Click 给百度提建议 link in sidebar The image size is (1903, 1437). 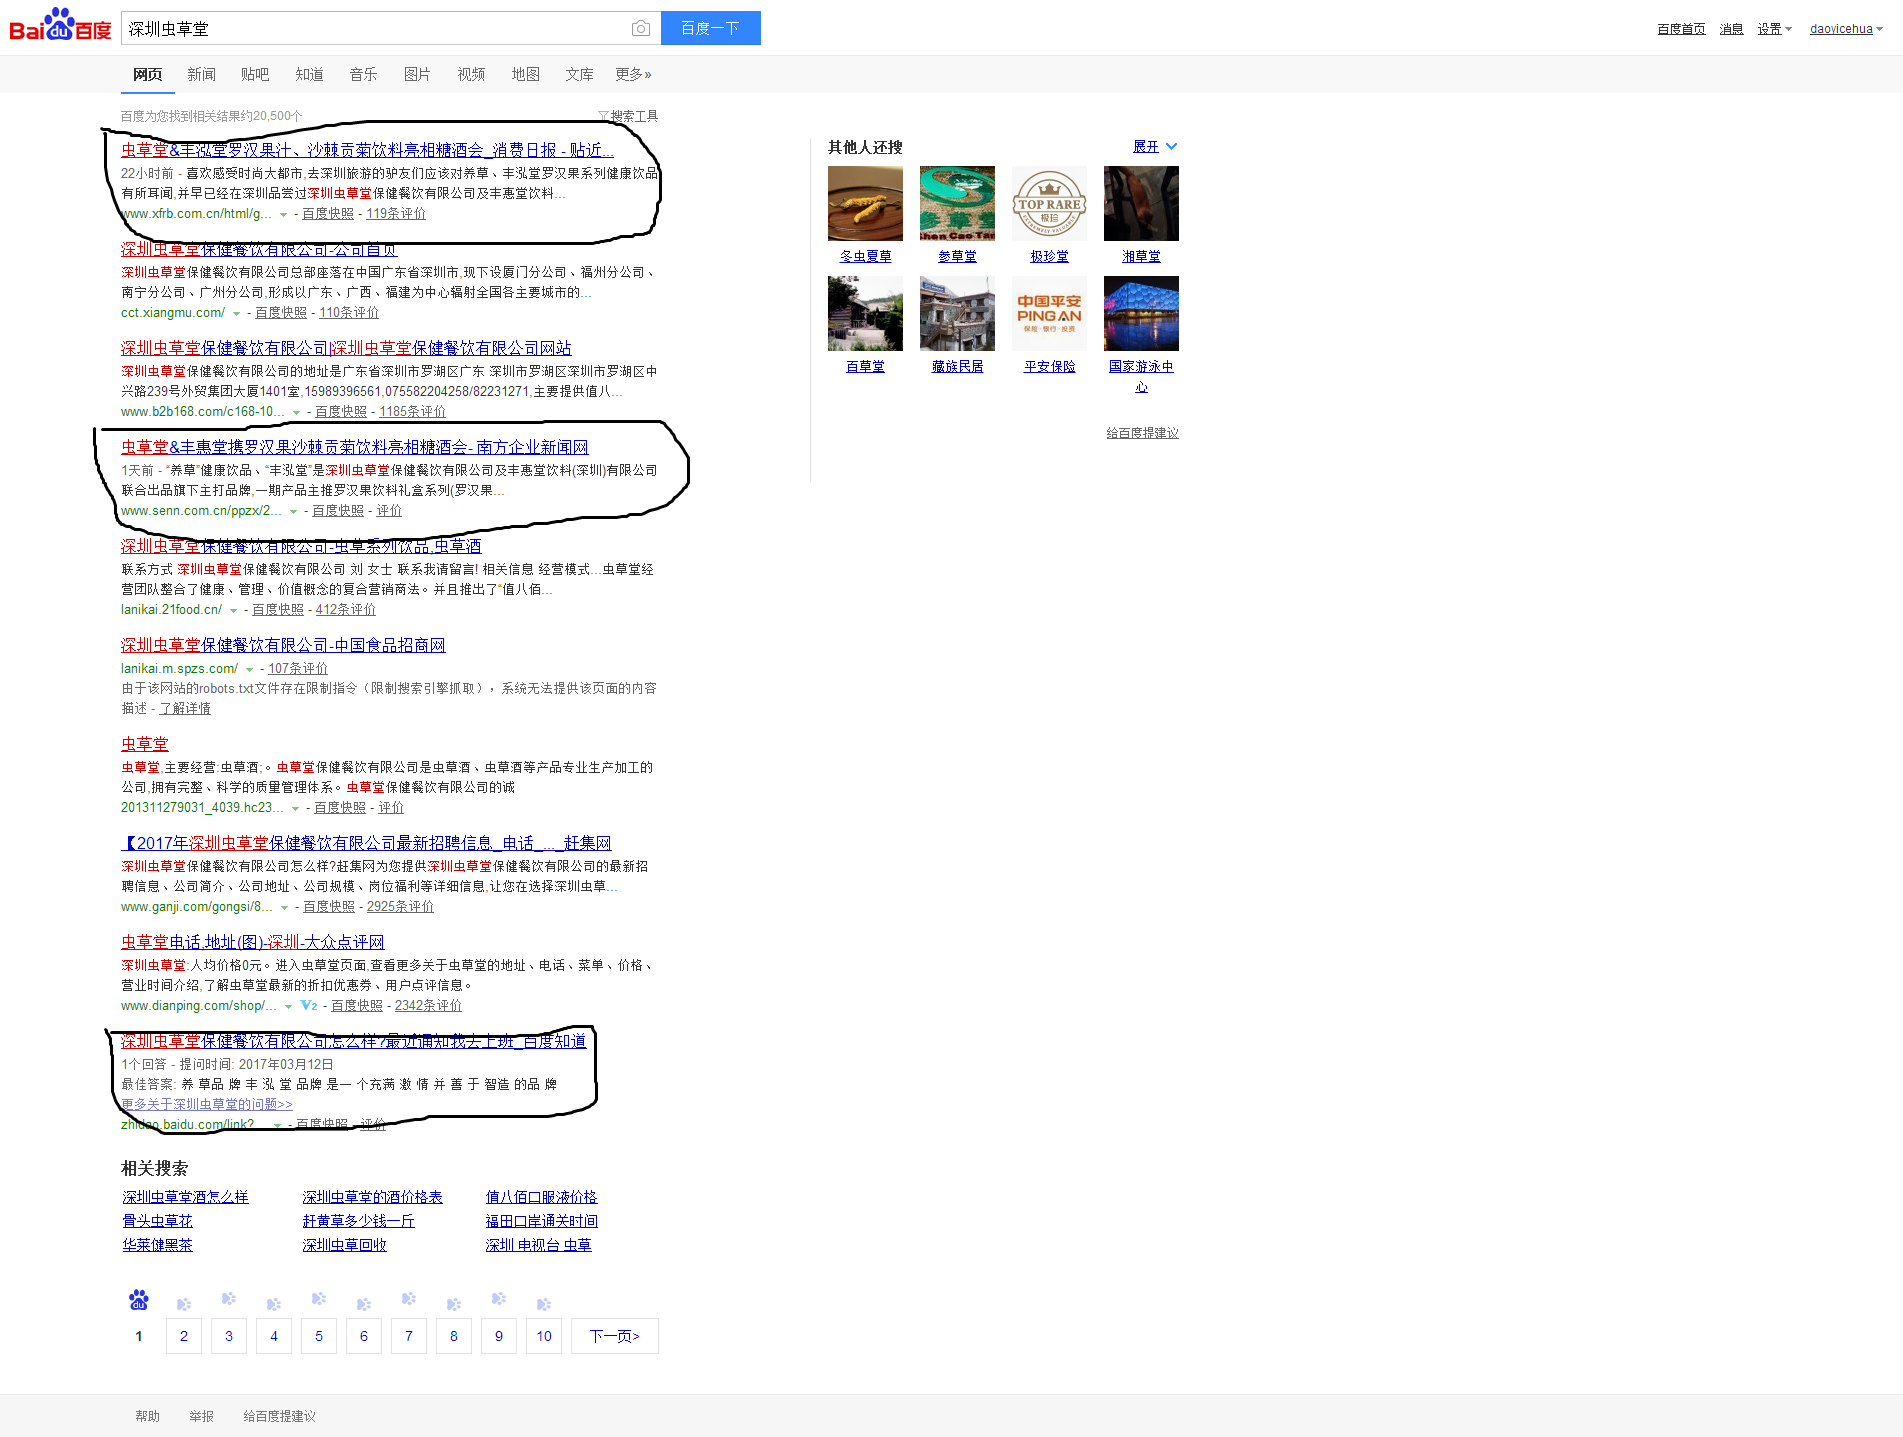(1142, 433)
